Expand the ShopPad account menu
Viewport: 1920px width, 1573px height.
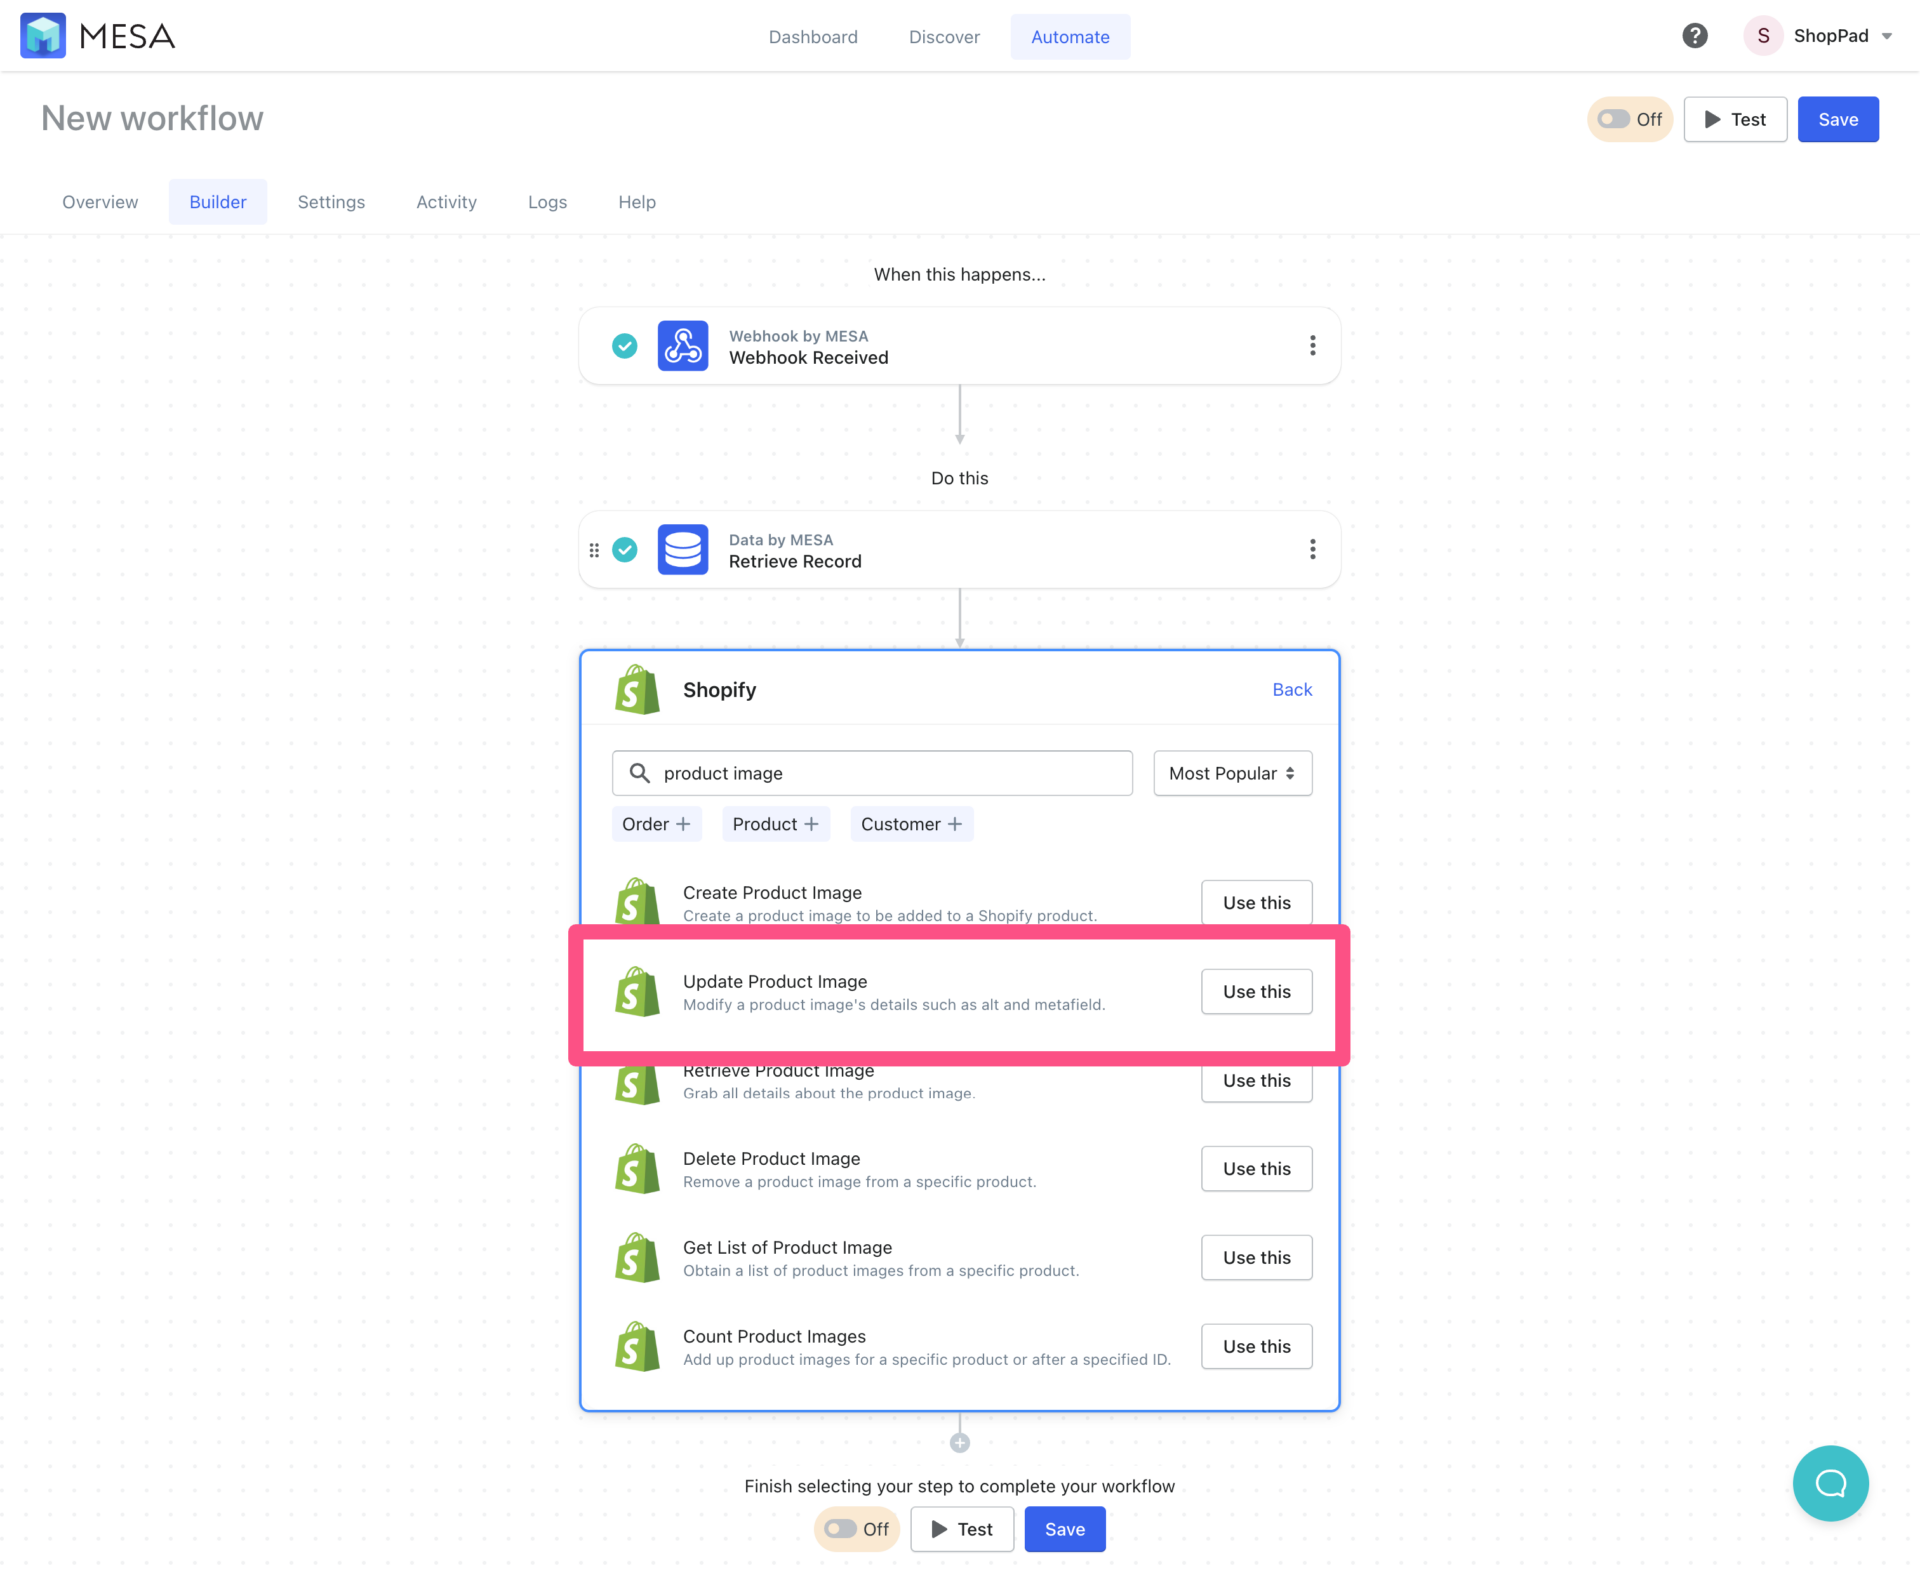coord(1830,36)
